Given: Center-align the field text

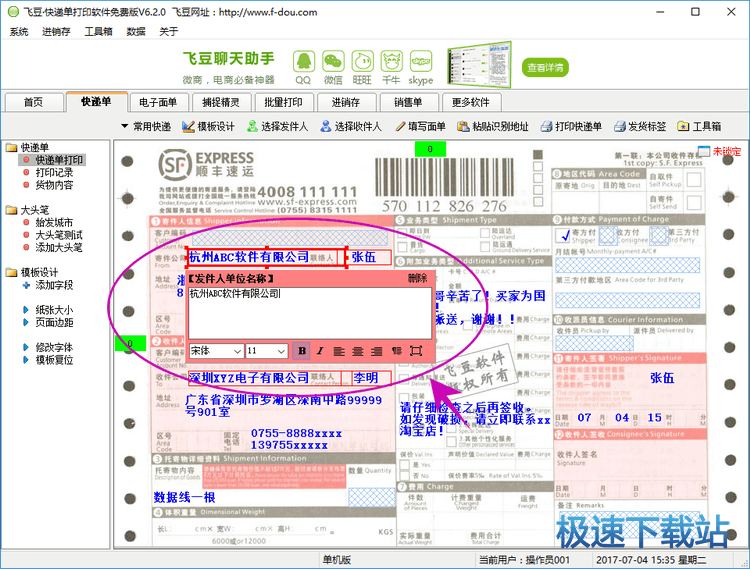Looking at the screenshot, I should tap(358, 351).
